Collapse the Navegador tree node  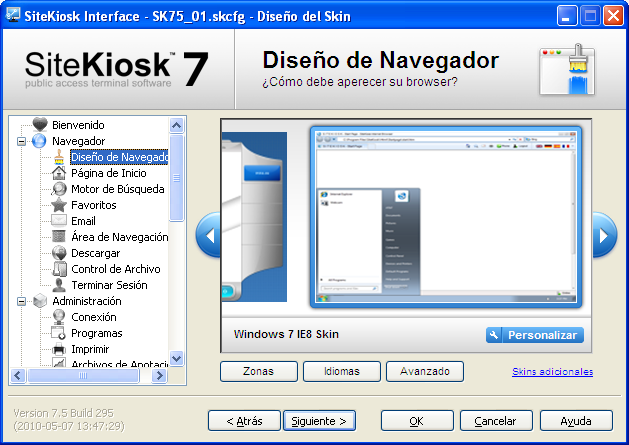pyautogui.click(x=22, y=141)
